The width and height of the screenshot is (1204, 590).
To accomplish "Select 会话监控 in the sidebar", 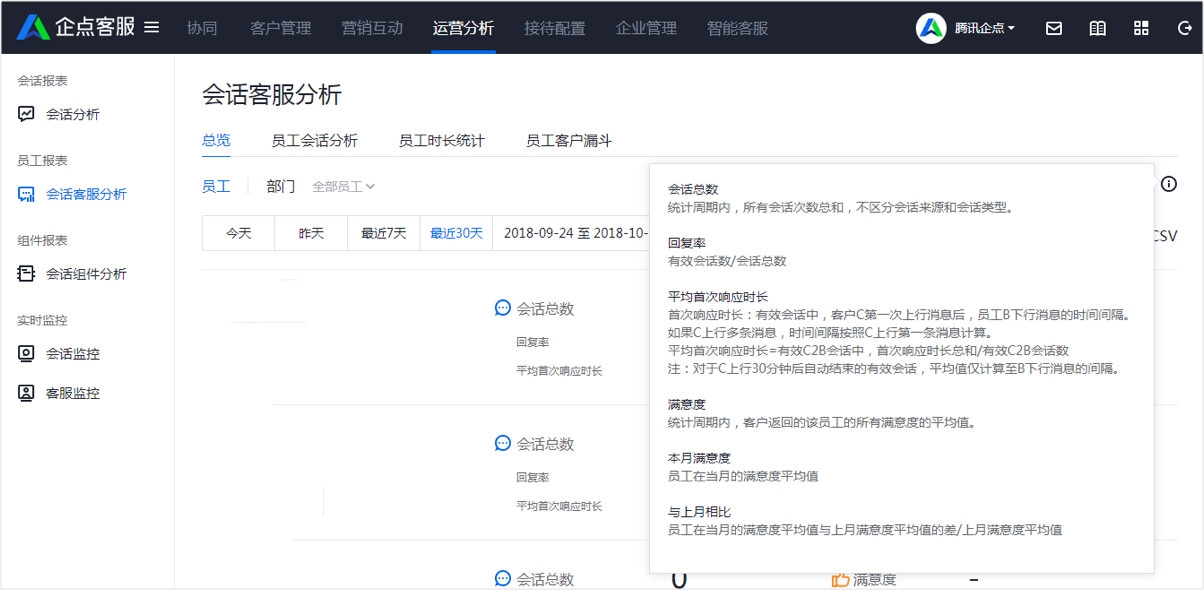I will click(x=72, y=354).
